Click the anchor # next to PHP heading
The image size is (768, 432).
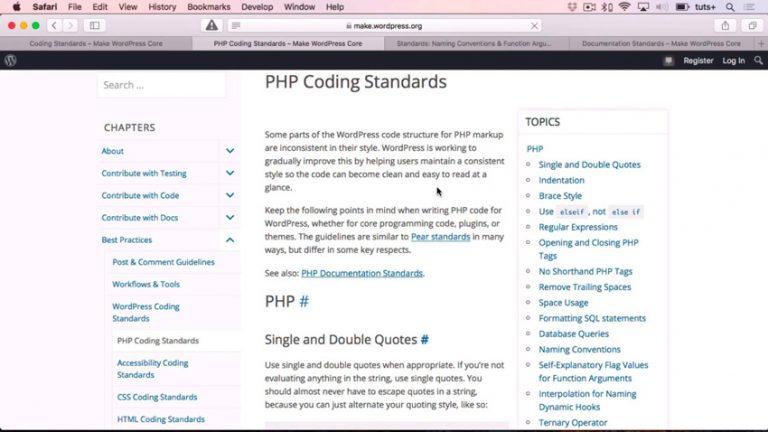[304, 301]
